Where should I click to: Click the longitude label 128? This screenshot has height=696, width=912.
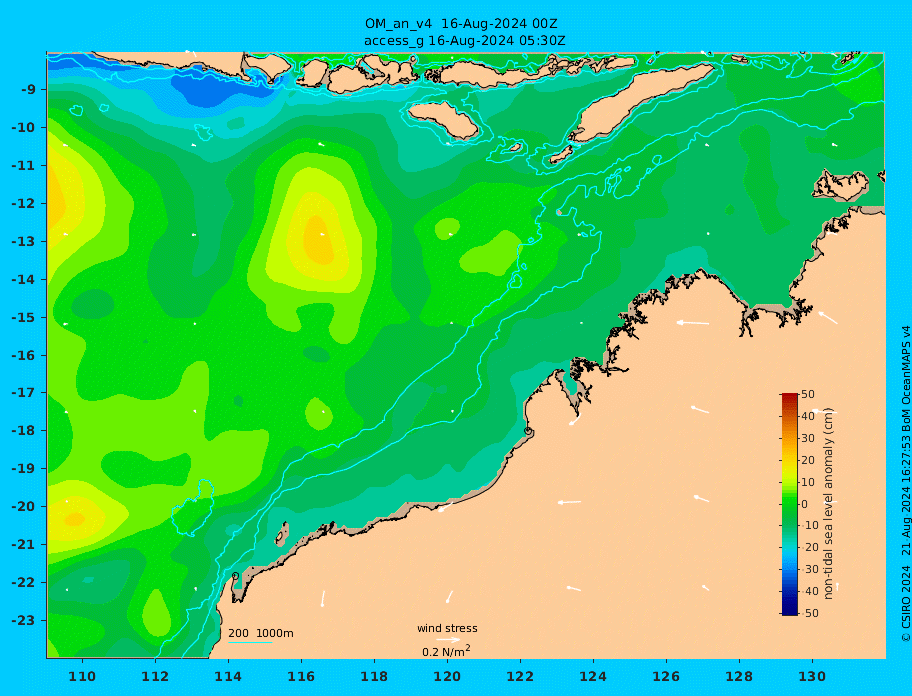pyautogui.click(x=739, y=676)
